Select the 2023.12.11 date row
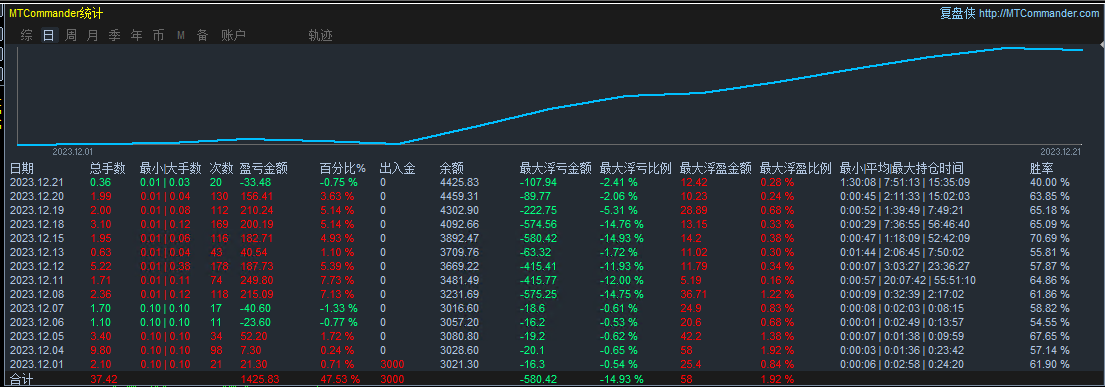The image size is (1105, 387). pos(37,280)
